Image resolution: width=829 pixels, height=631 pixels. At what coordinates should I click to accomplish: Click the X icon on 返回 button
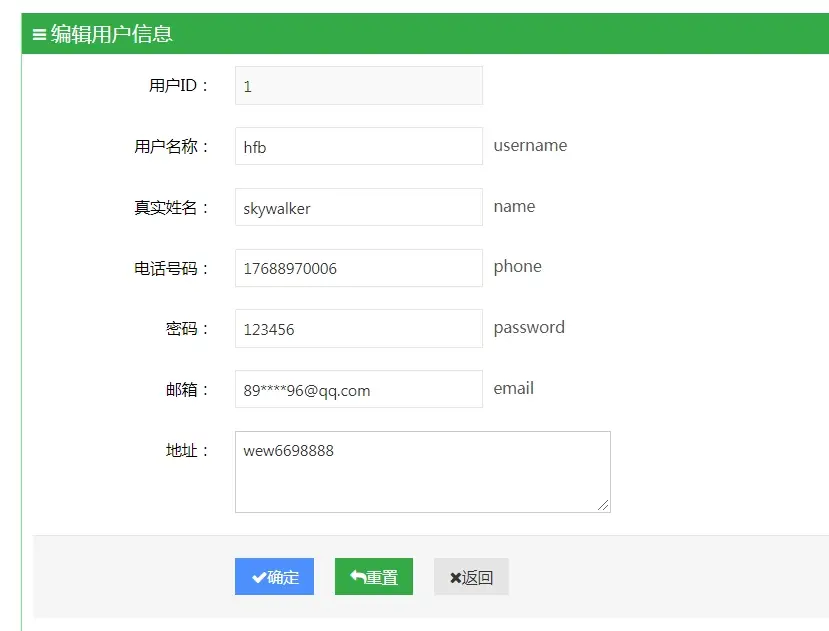(x=455, y=578)
